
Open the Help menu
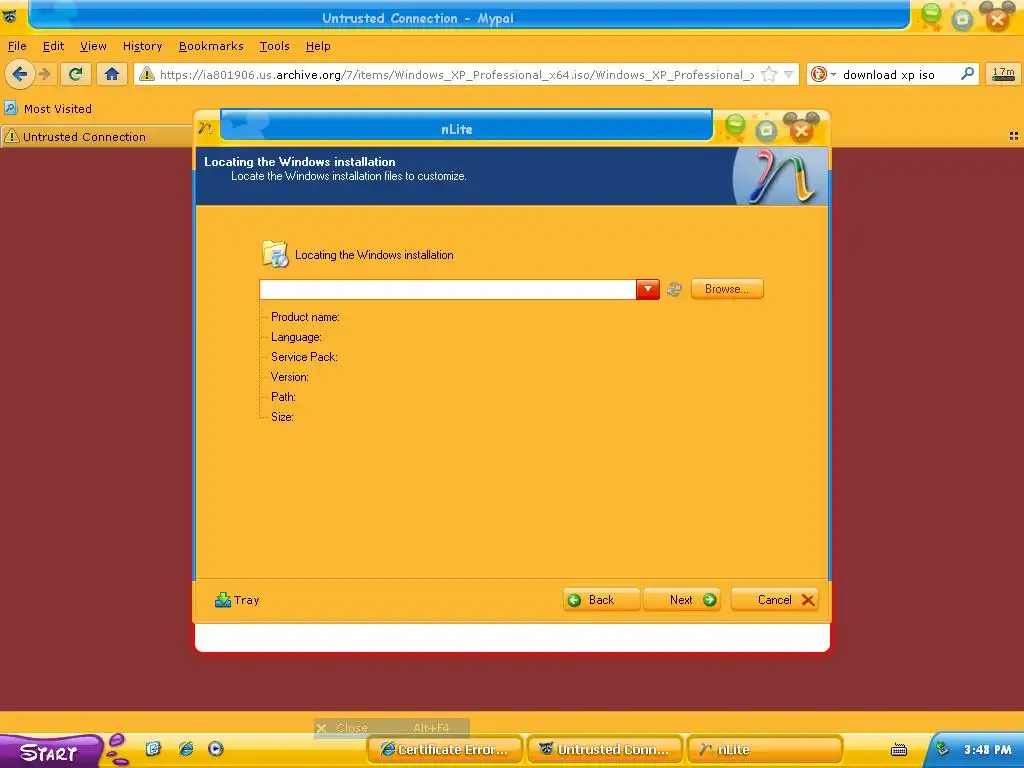pyautogui.click(x=318, y=46)
